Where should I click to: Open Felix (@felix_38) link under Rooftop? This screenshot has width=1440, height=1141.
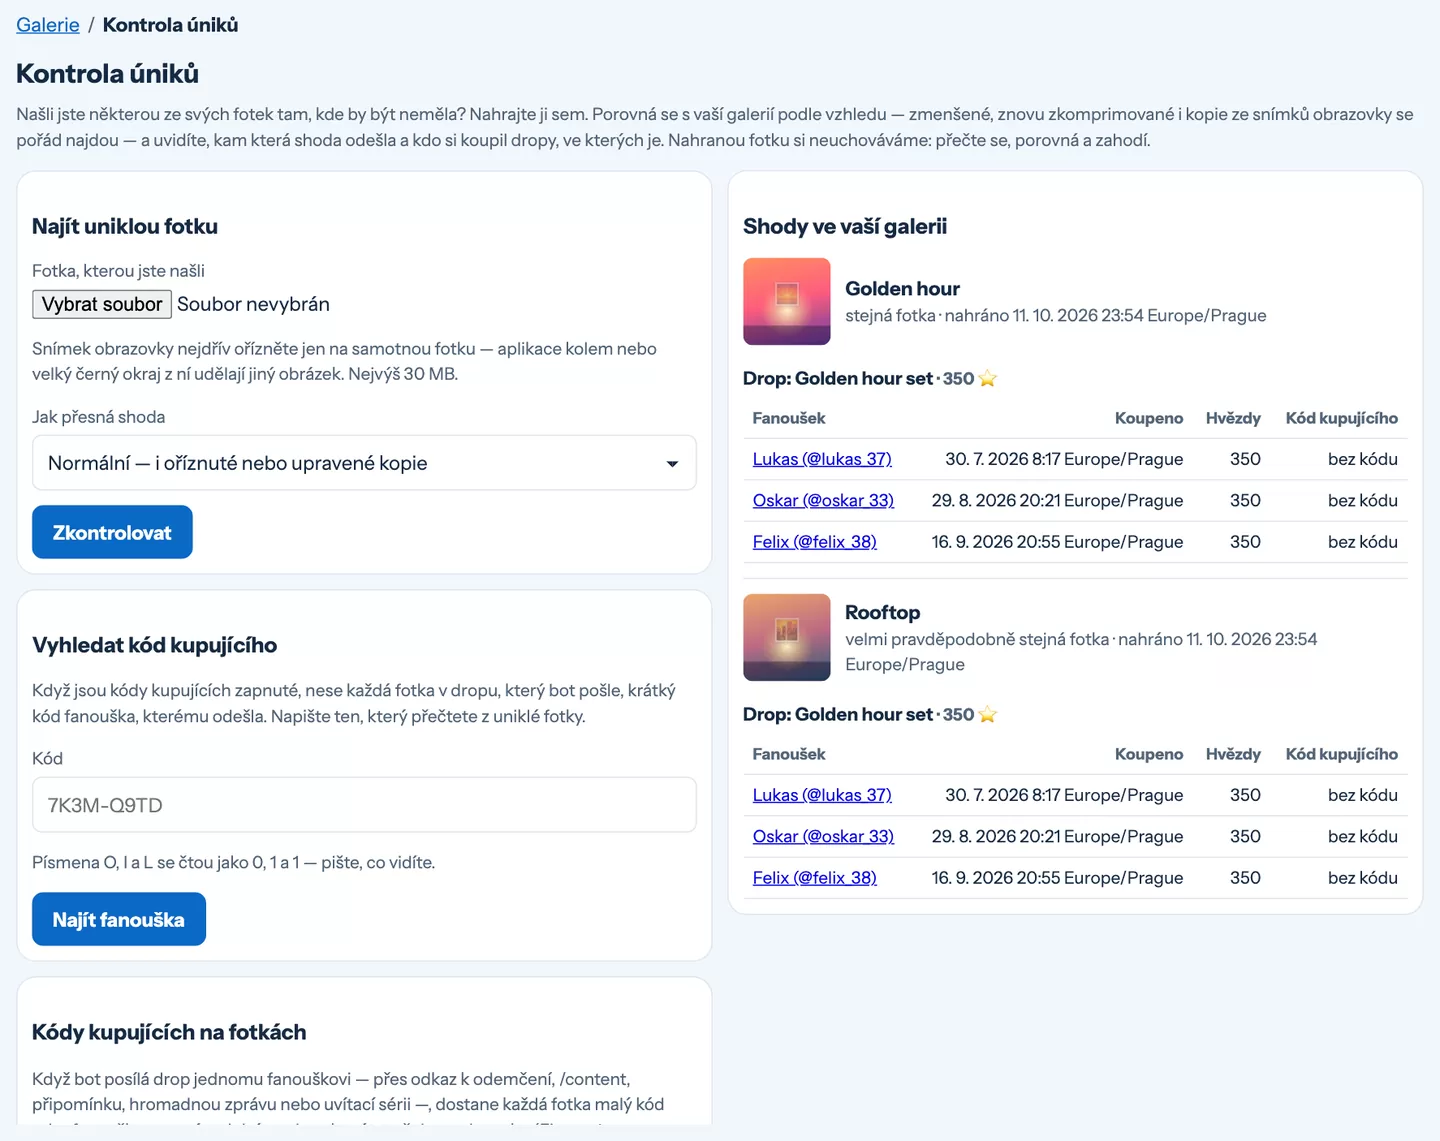[815, 878]
